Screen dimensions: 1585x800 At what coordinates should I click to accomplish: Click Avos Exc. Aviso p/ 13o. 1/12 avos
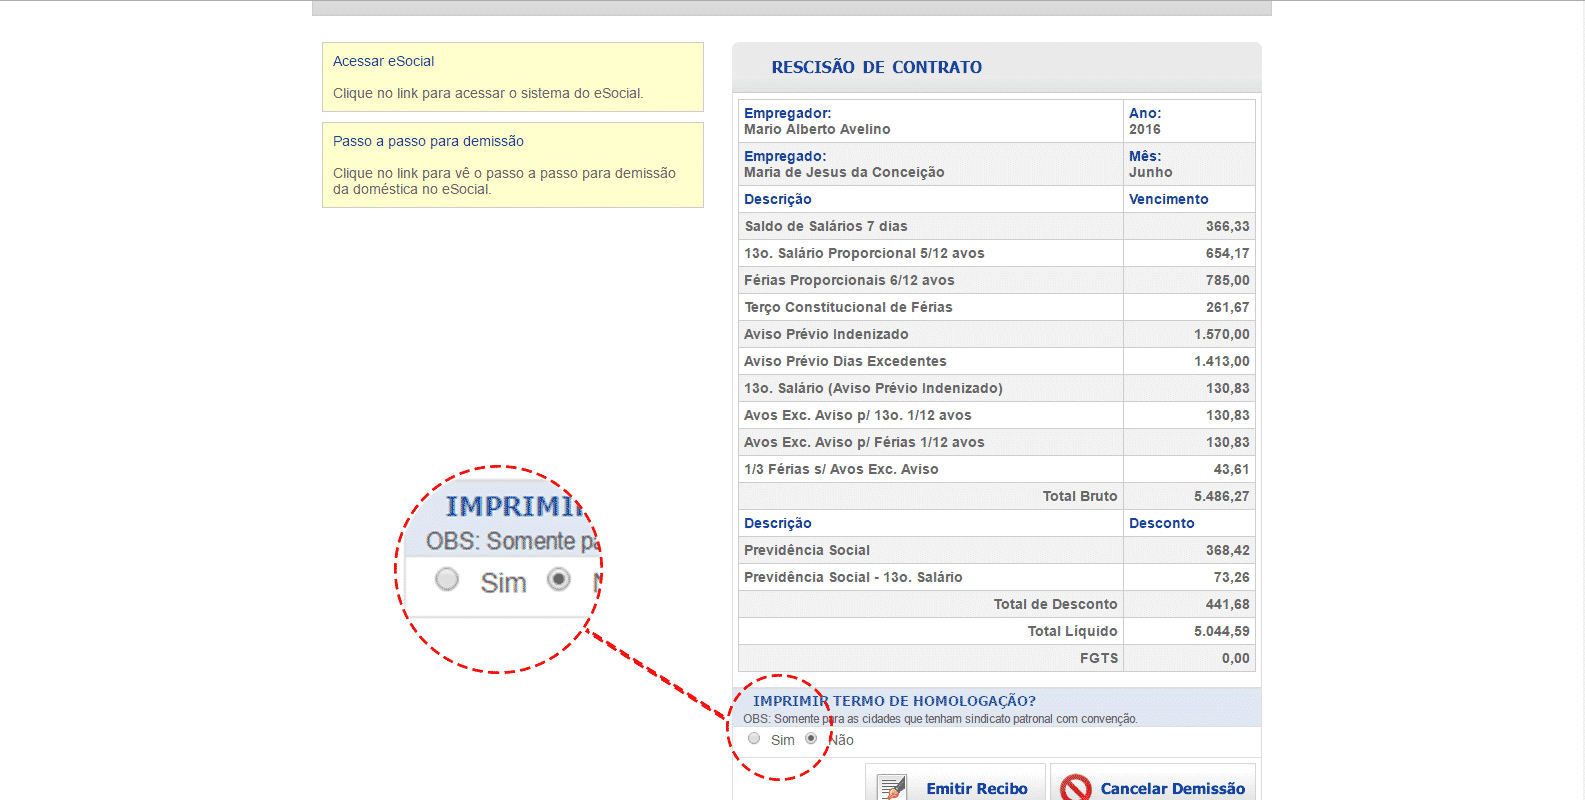point(858,415)
